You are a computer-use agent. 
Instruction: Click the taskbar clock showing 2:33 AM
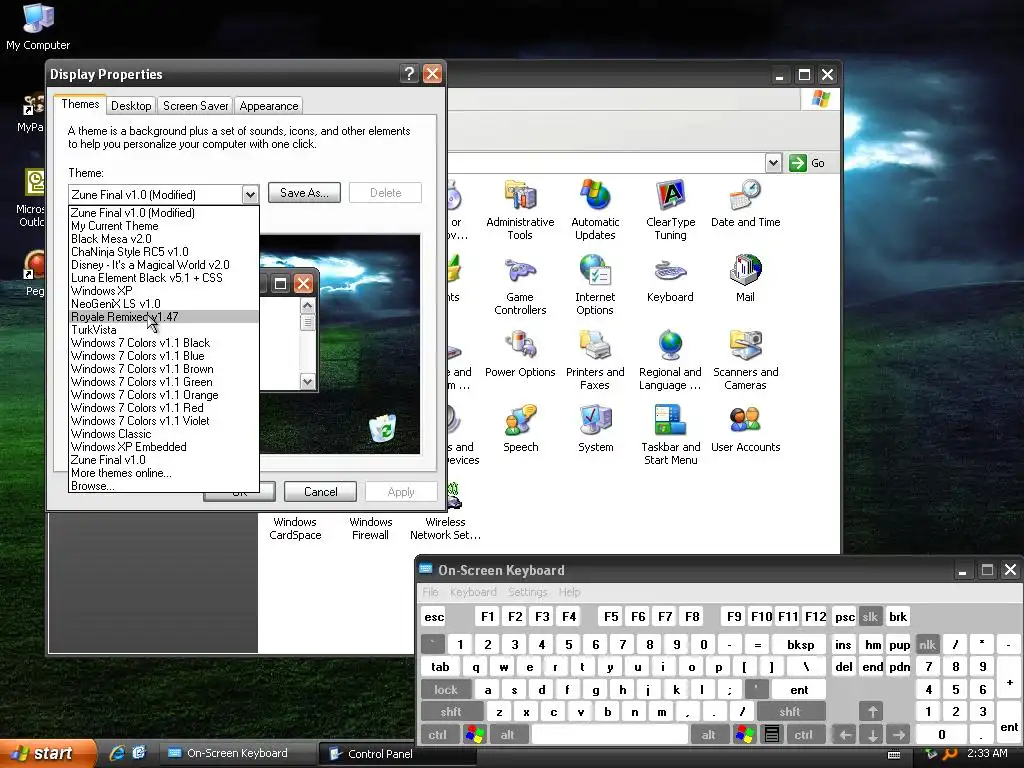click(x=987, y=753)
